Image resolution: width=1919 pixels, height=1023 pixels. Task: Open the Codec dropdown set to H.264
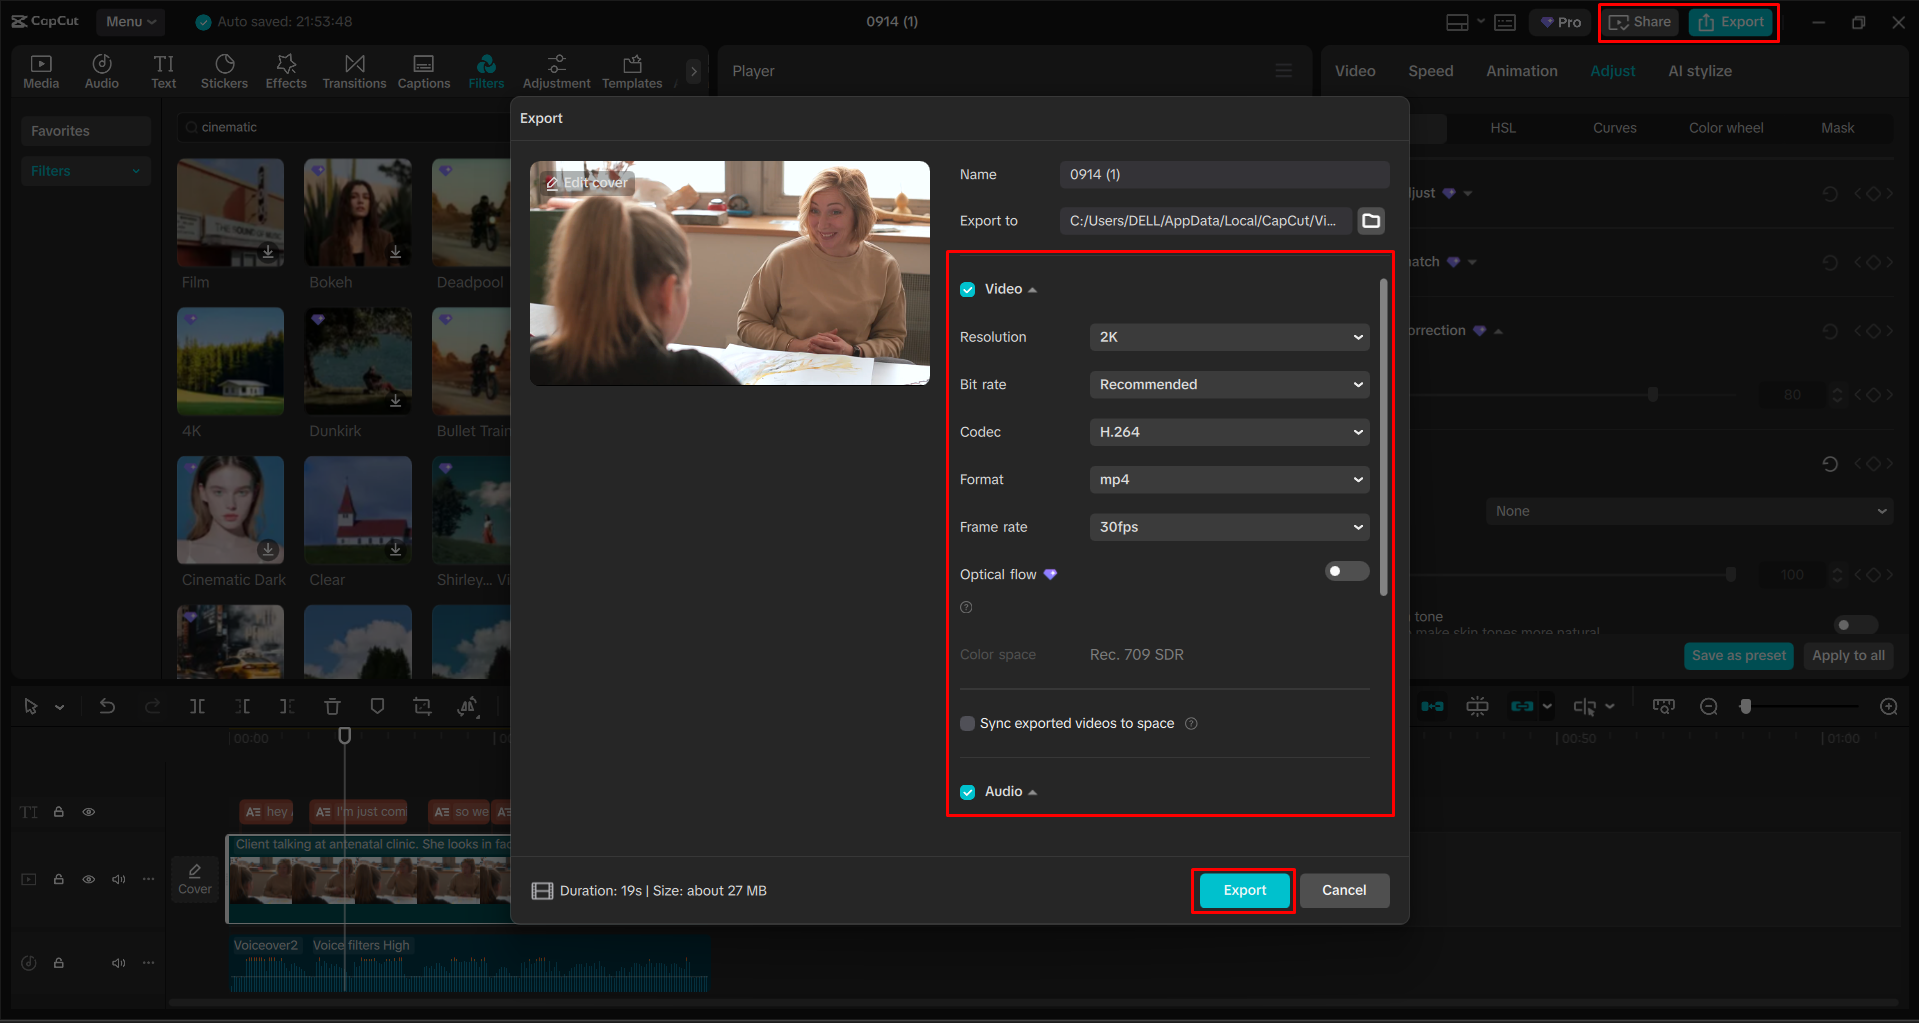pos(1228,431)
